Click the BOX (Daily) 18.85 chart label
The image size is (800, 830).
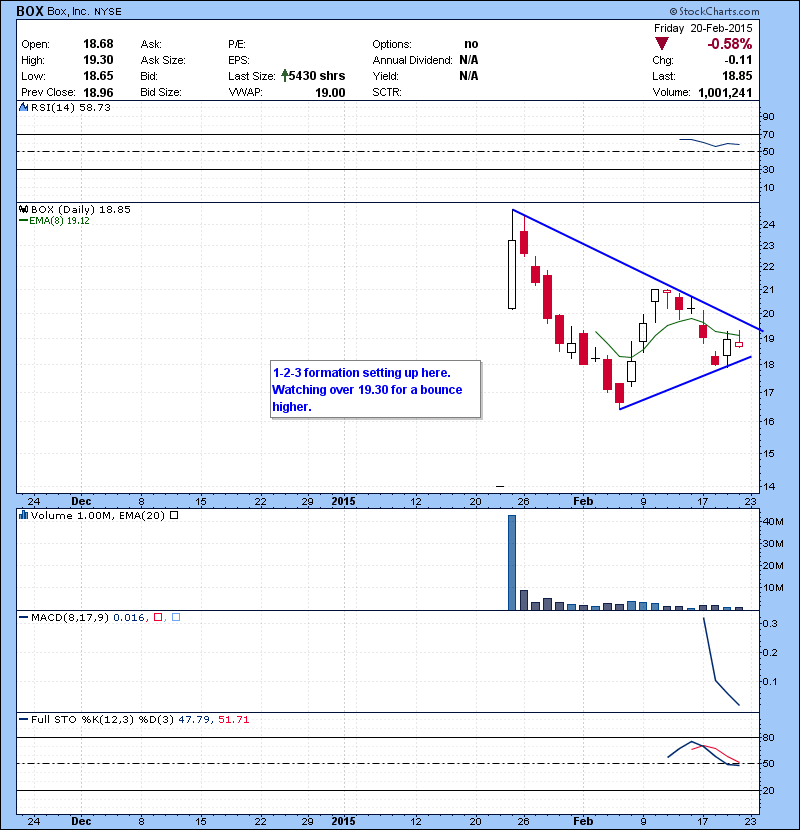(80, 209)
